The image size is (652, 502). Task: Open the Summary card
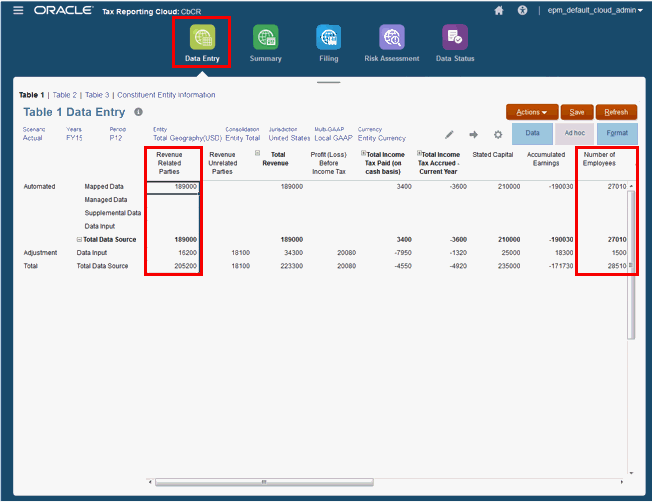point(266,43)
